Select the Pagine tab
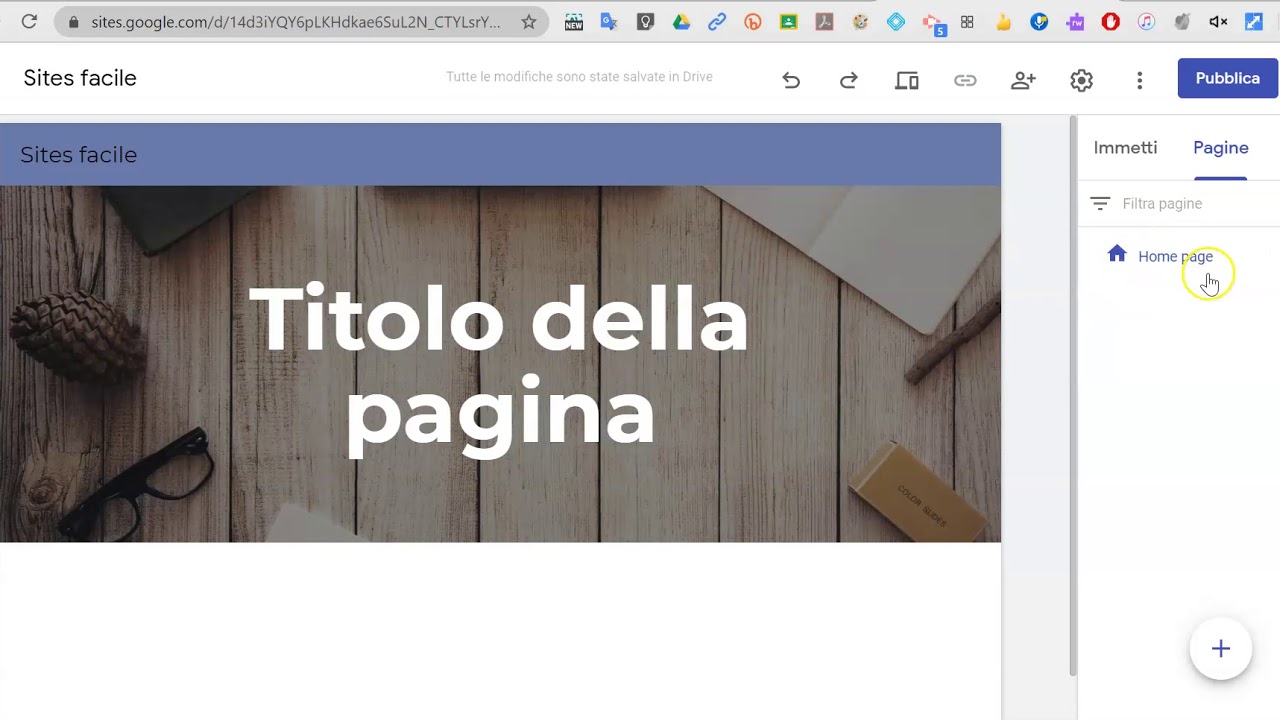Viewport: 1280px width, 720px height. [1221, 147]
